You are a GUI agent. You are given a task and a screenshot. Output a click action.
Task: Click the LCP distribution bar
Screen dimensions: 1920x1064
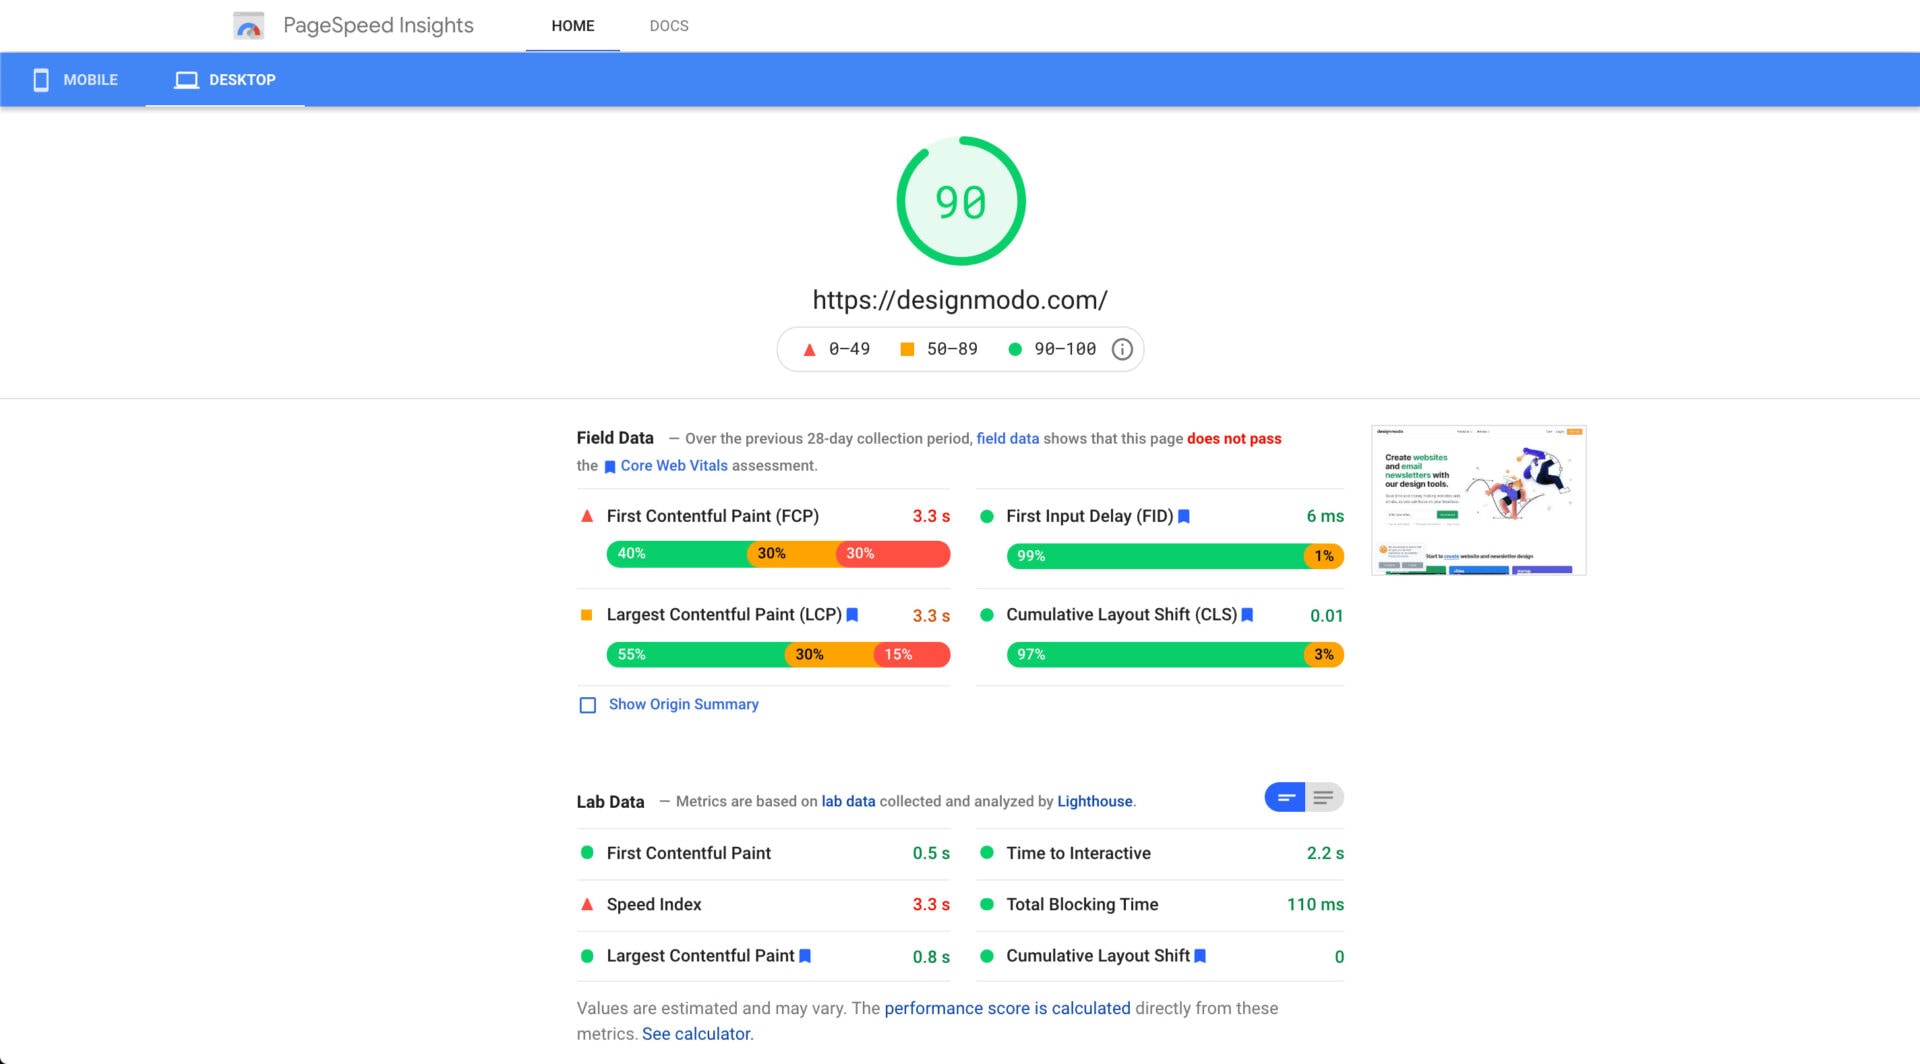pyautogui.click(x=778, y=655)
